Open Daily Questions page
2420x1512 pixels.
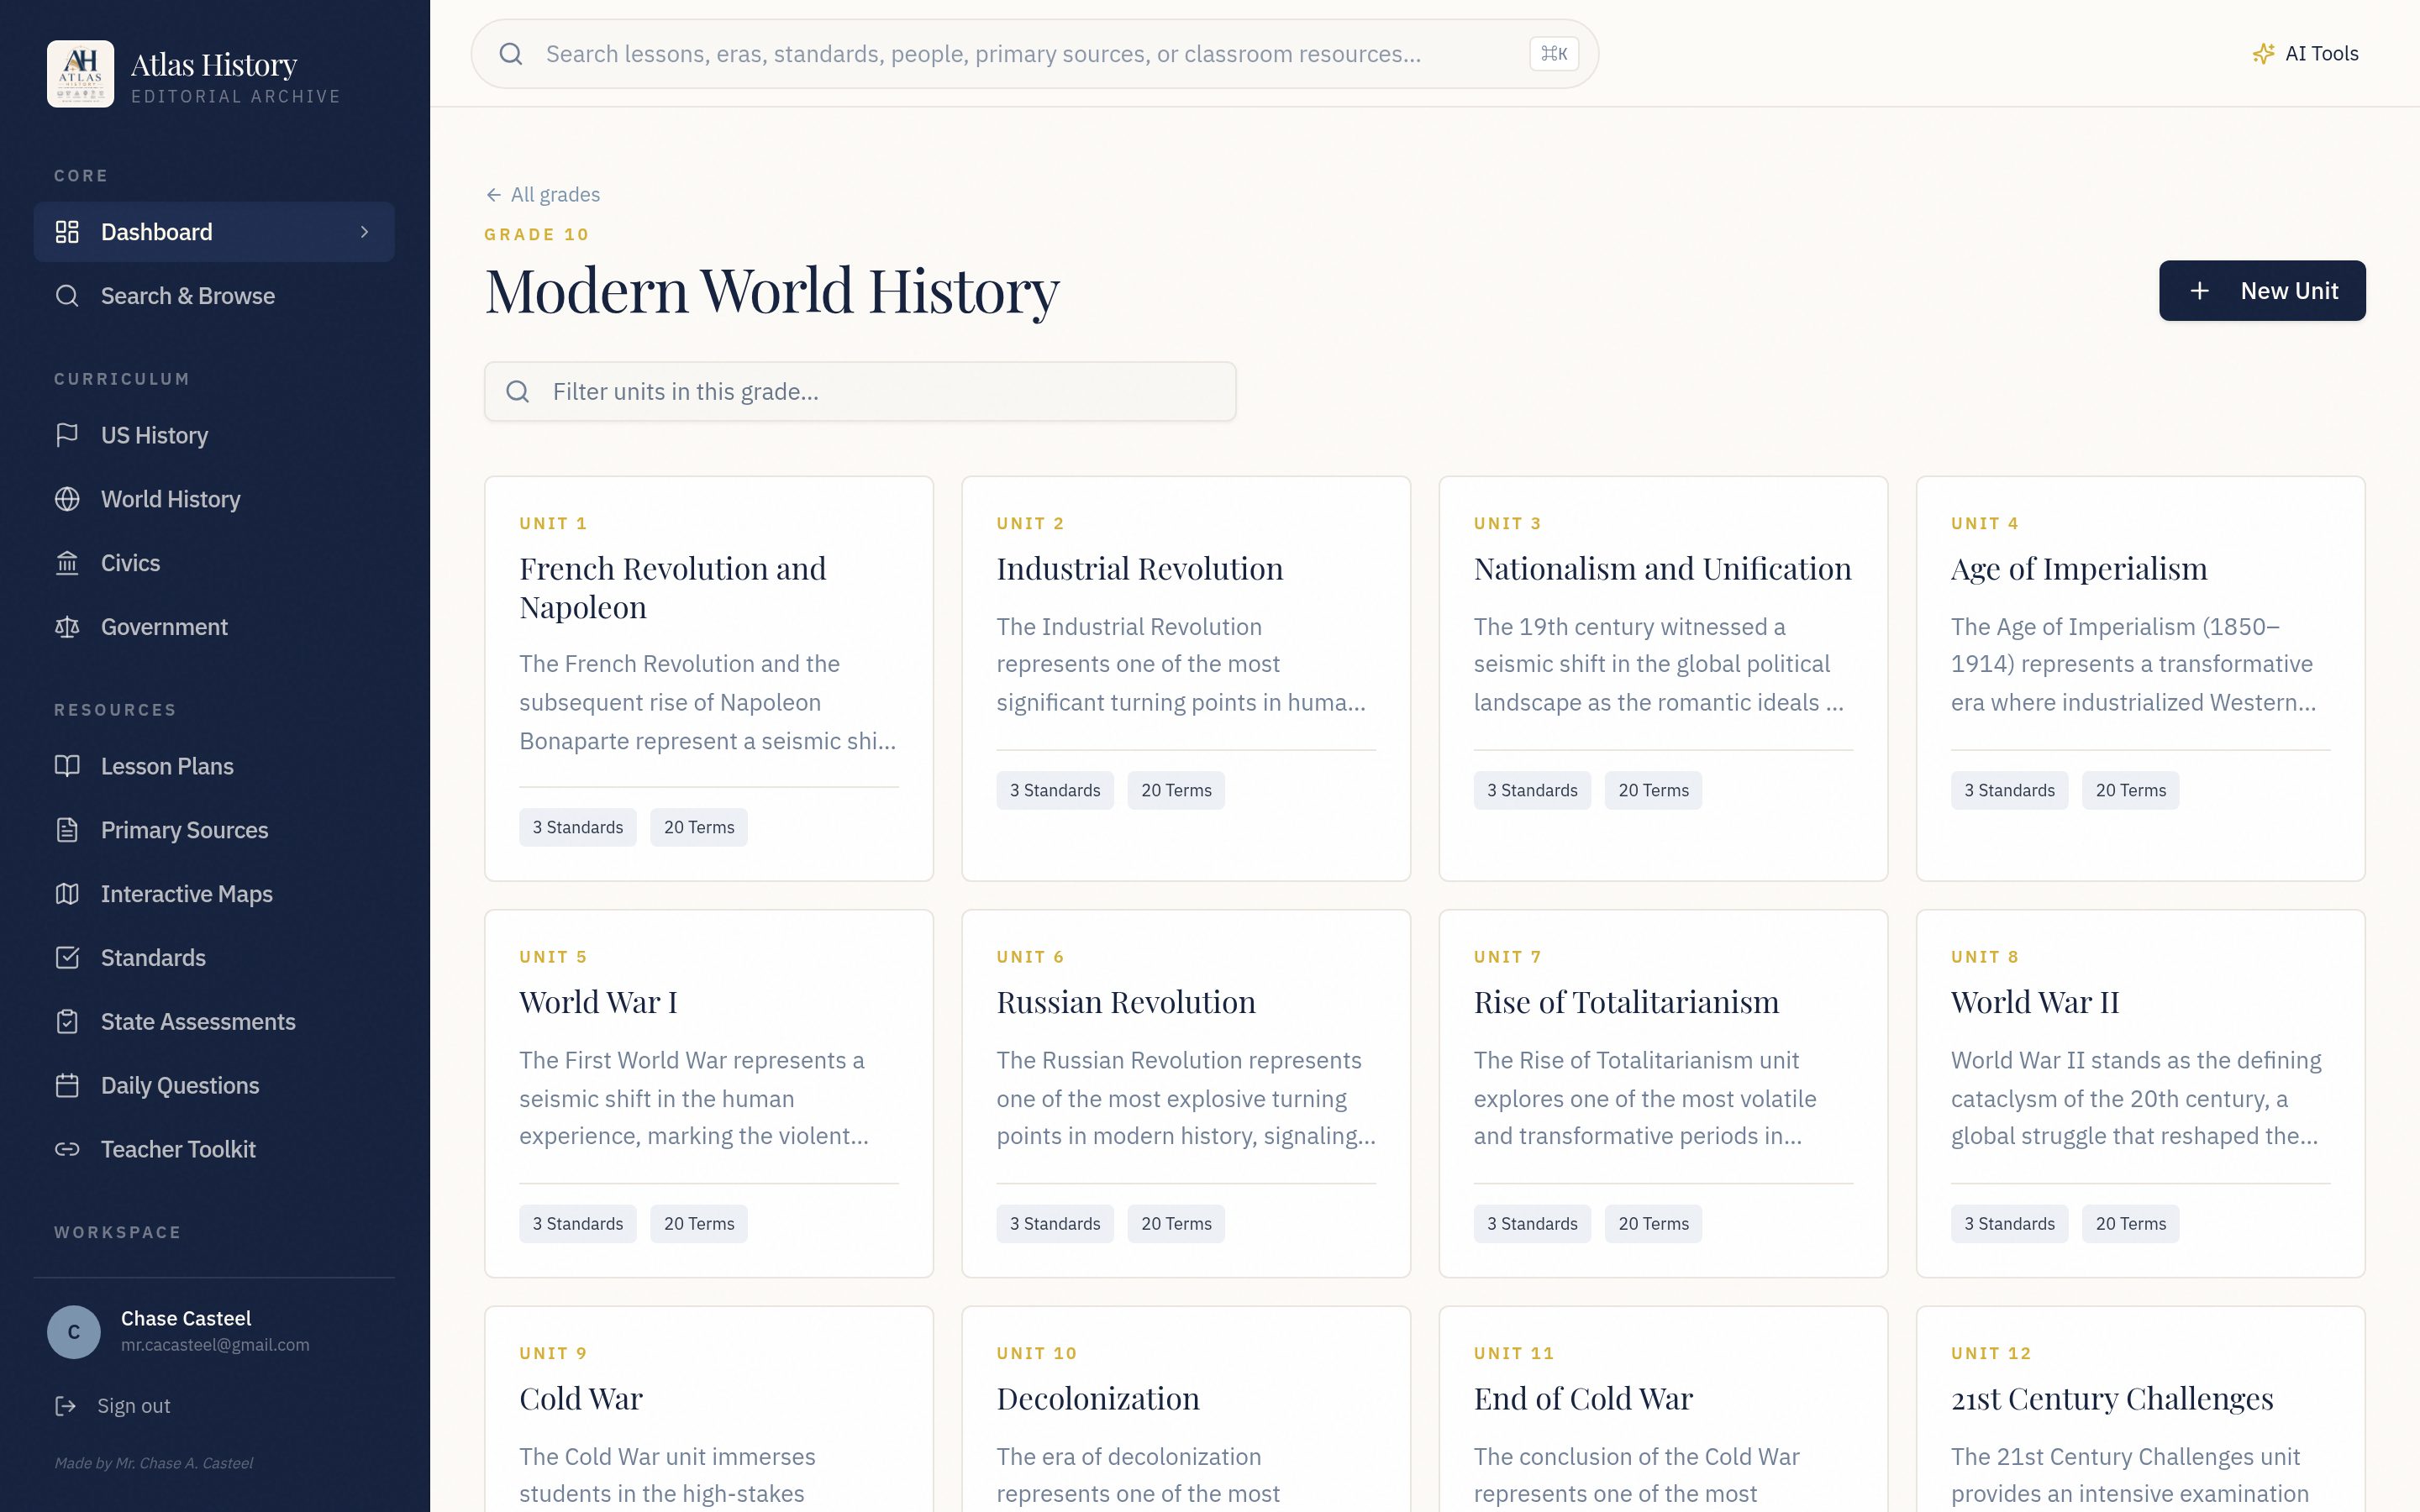tap(214, 1085)
